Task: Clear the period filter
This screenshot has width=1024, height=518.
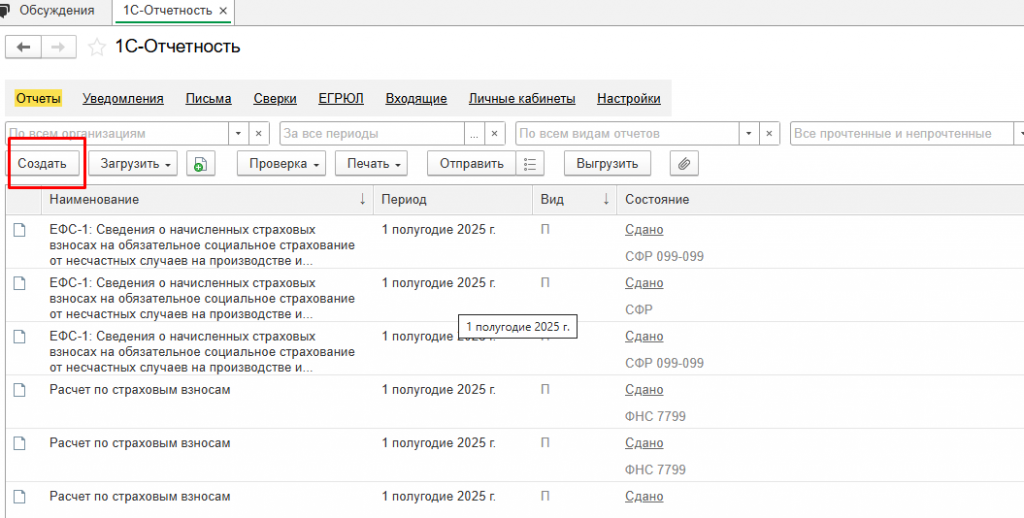Action: (x=494, y=133)
